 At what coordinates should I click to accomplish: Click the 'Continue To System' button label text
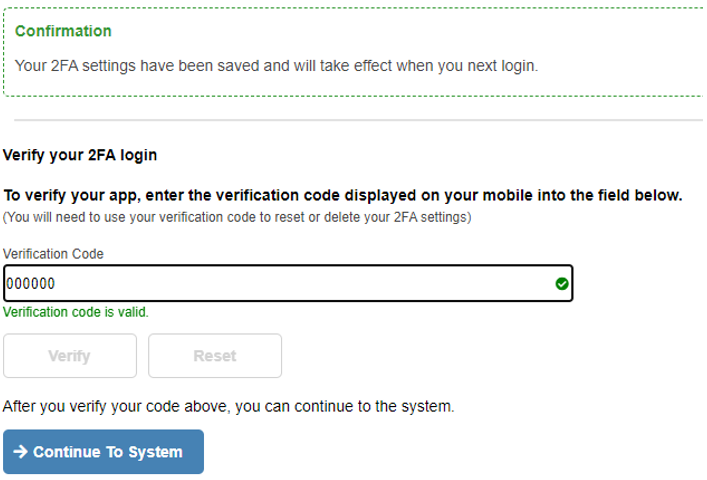[x=108, y=452]
